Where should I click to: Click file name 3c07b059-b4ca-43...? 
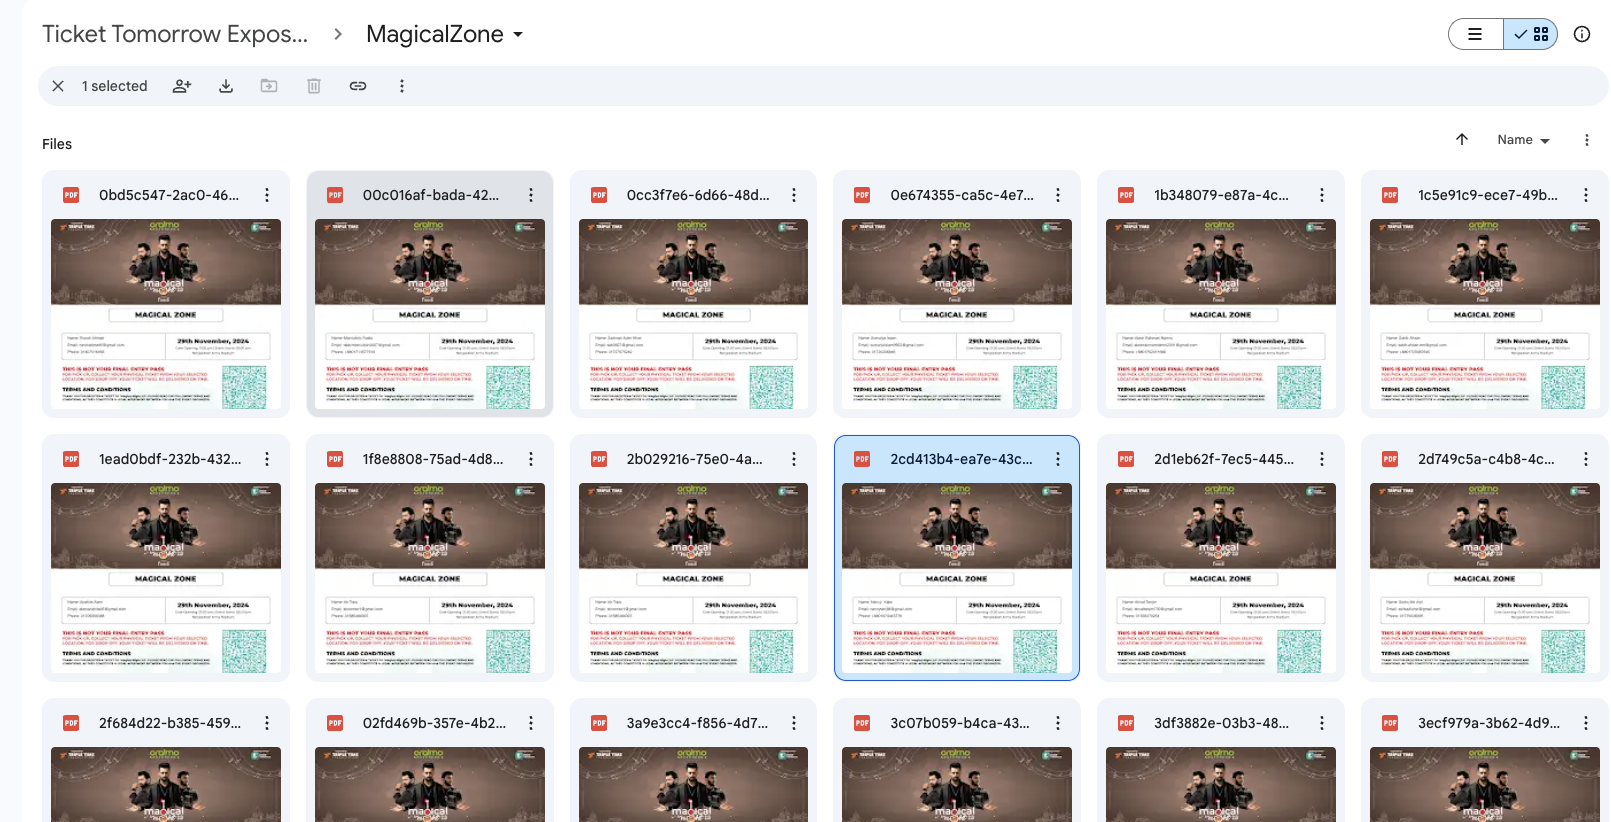960,723
